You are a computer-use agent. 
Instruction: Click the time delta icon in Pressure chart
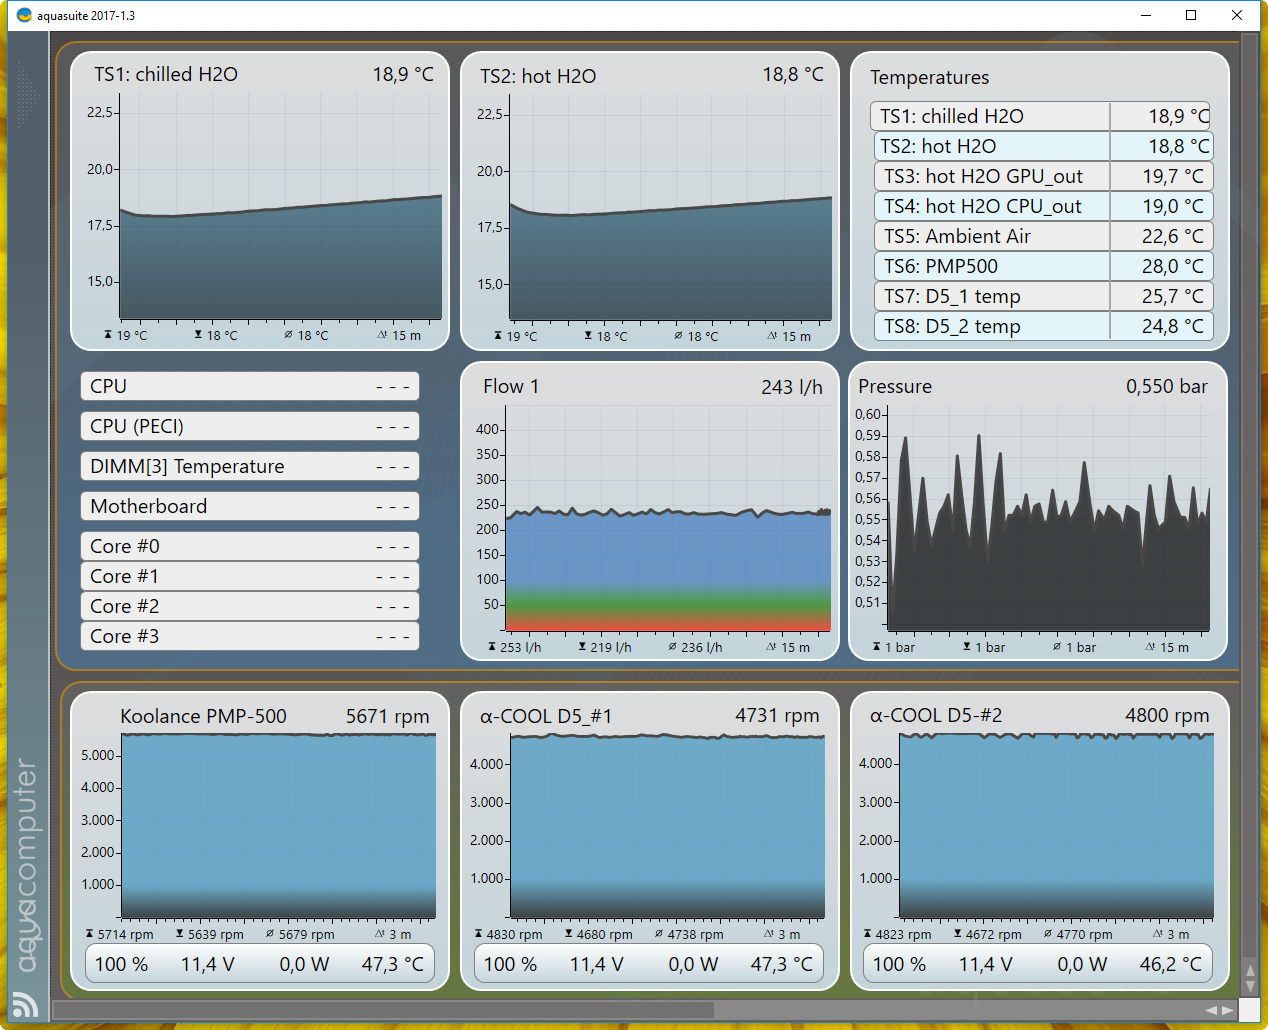pos(1150,647)
